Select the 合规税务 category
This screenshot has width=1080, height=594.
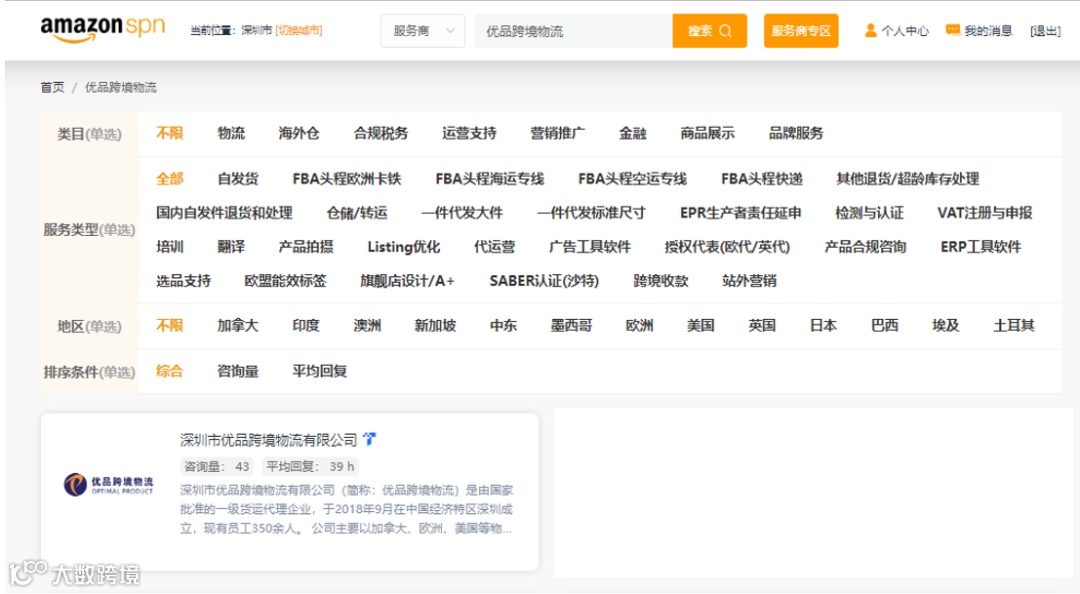381,133
